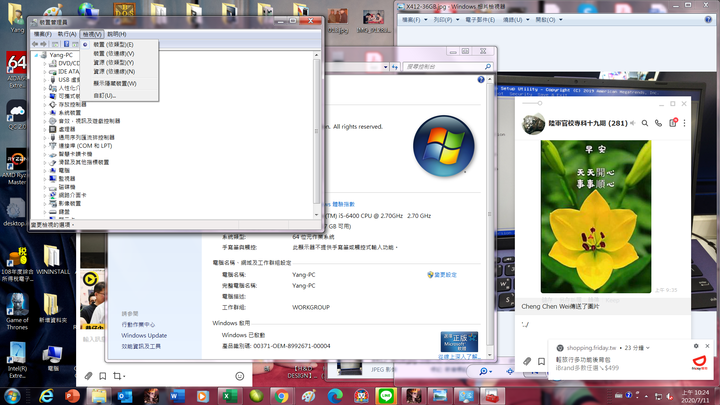Viewport: 720px width, 405px height.
Task: Open 開啟(O) dropdown in Photo Viewer
Action: coord(549,20)
